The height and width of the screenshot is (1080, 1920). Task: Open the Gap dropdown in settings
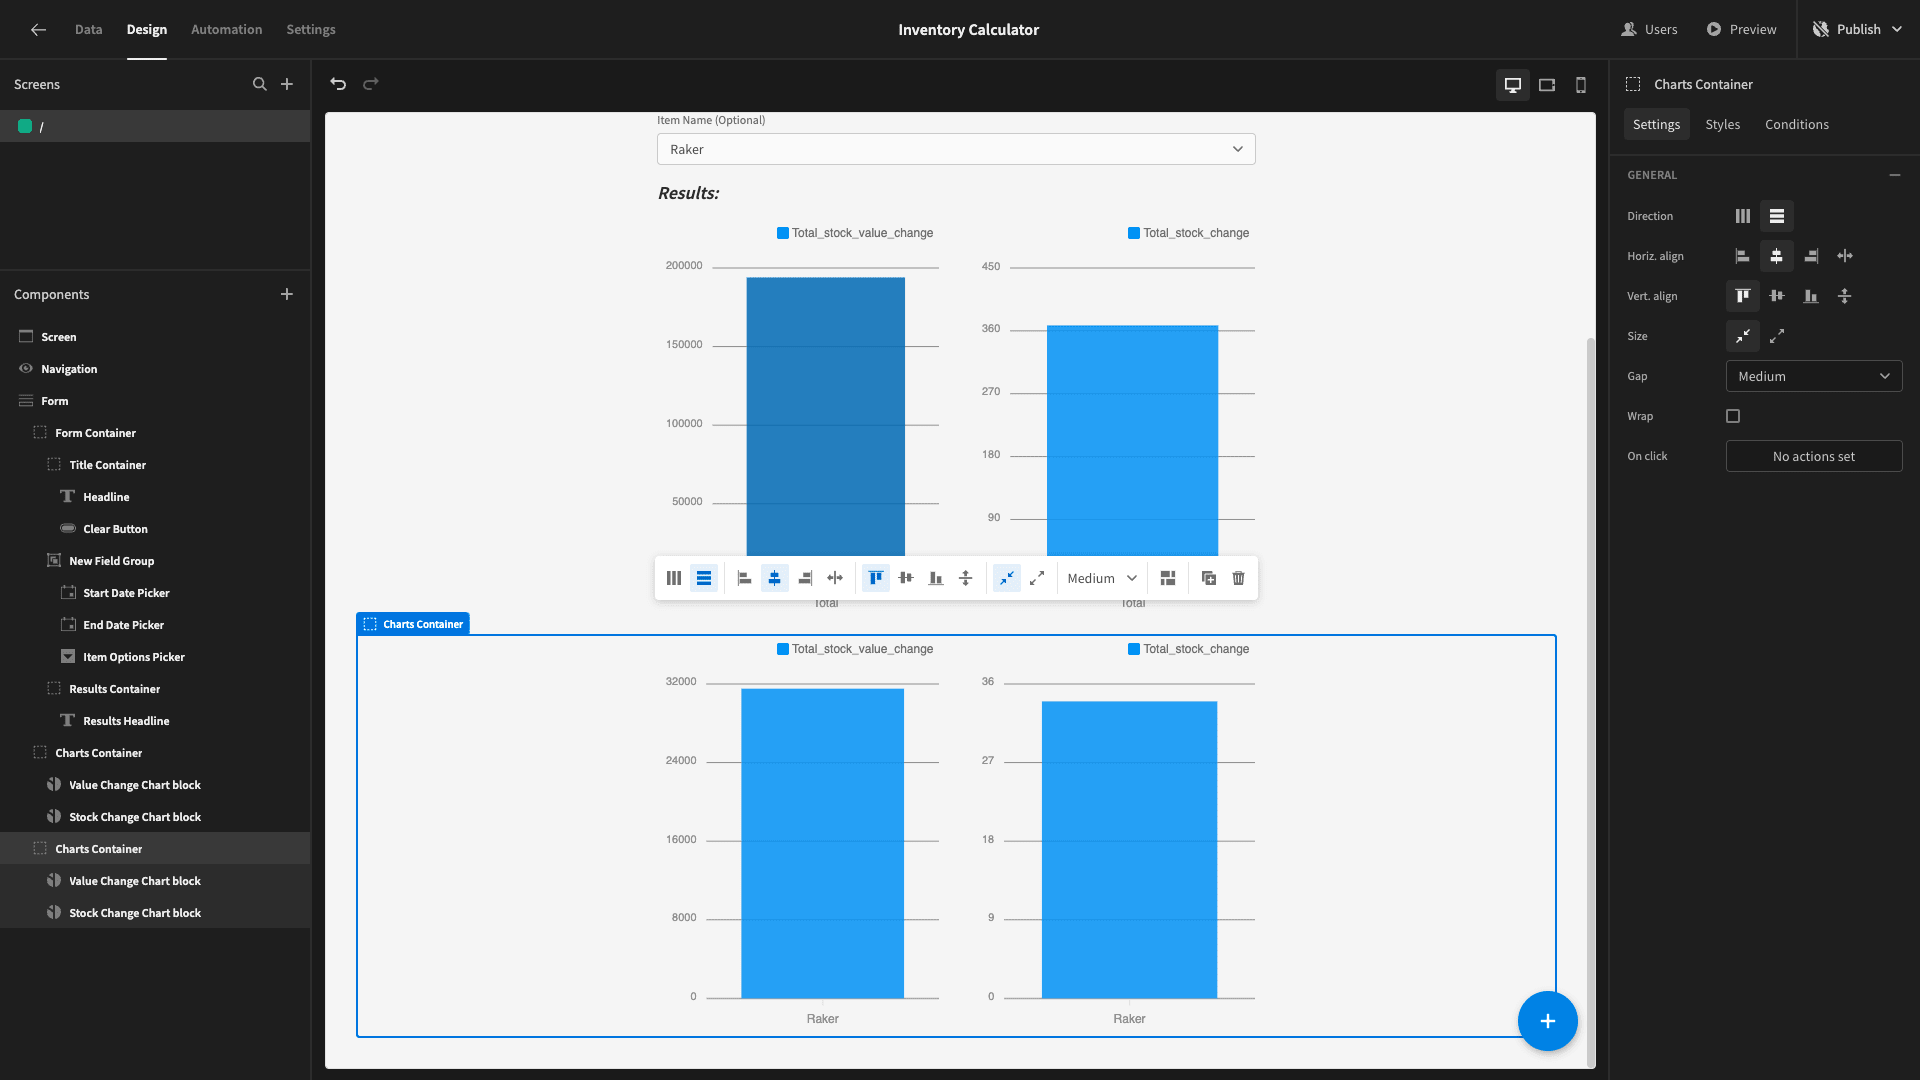[1814, 376]
